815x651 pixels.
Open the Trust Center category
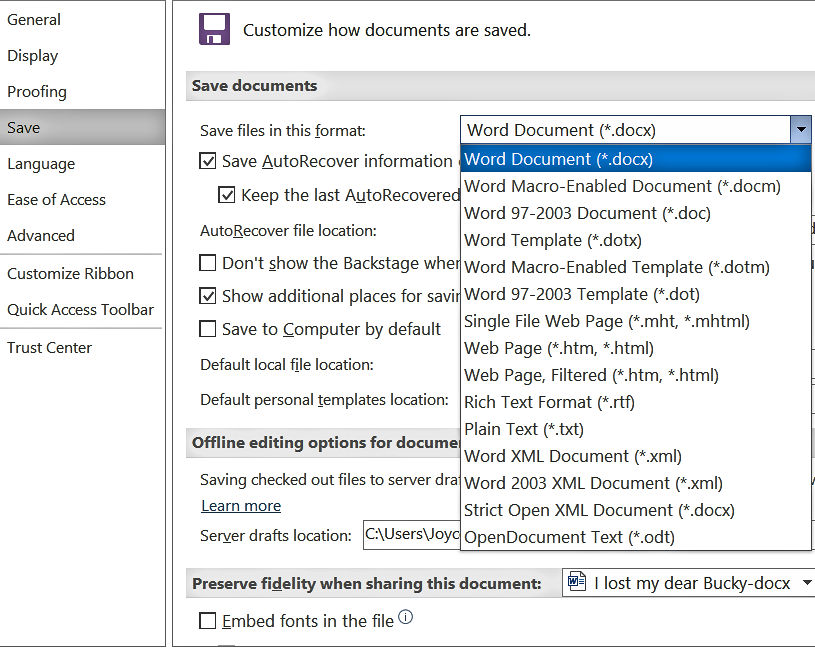(49, 348)
